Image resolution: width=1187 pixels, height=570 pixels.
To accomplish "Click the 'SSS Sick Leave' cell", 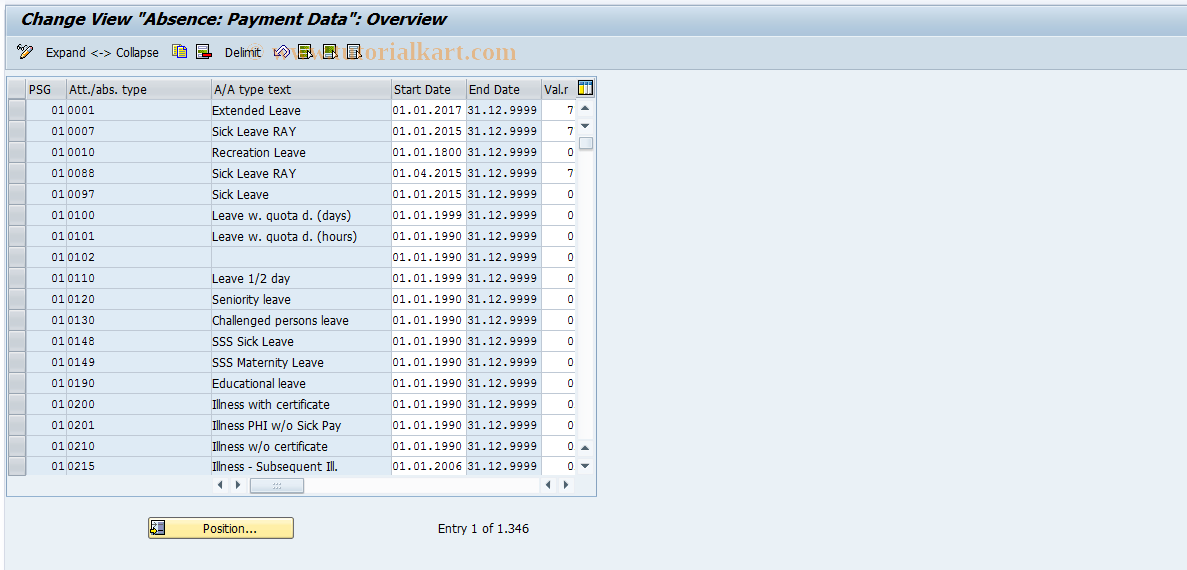I will click(301, 341).
